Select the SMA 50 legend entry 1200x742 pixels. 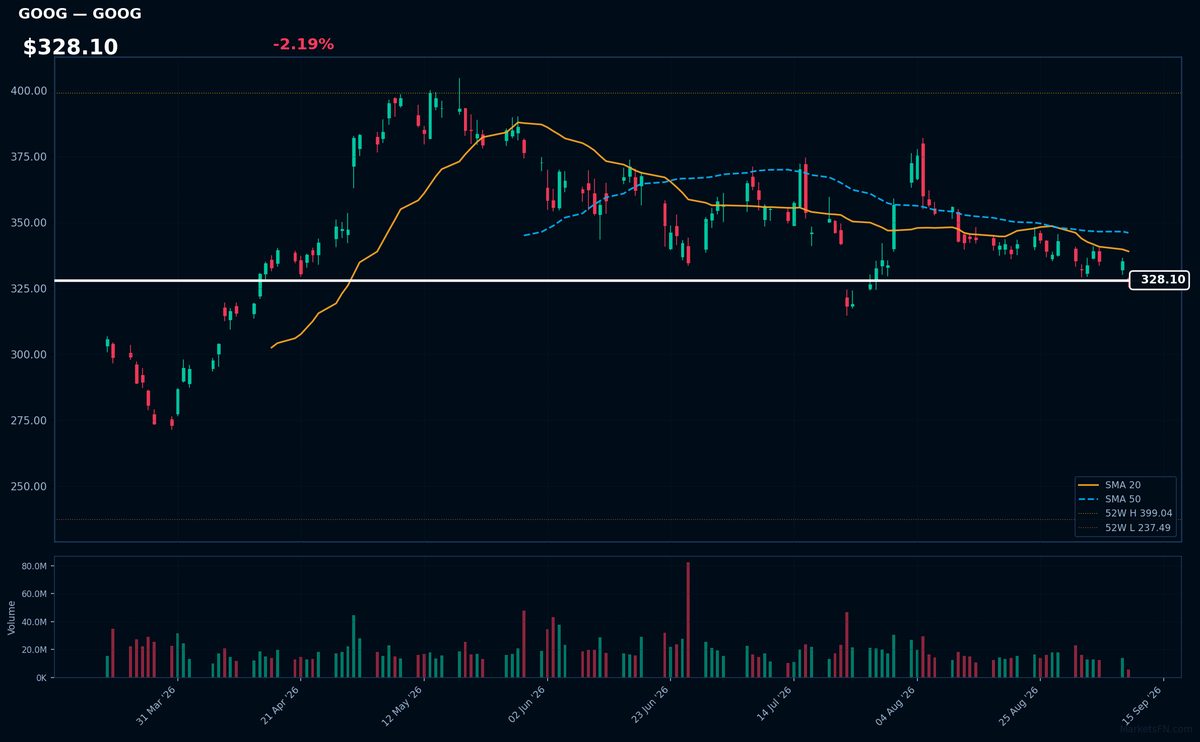(1123, 499)
